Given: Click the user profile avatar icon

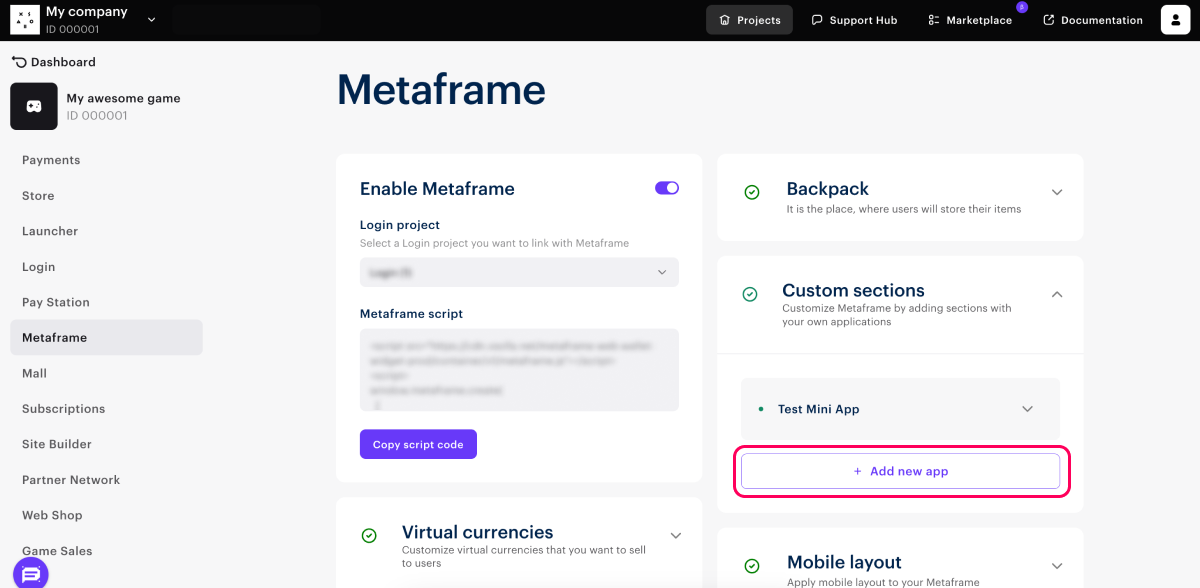Looking at the screenshot, I should 1175,20.
